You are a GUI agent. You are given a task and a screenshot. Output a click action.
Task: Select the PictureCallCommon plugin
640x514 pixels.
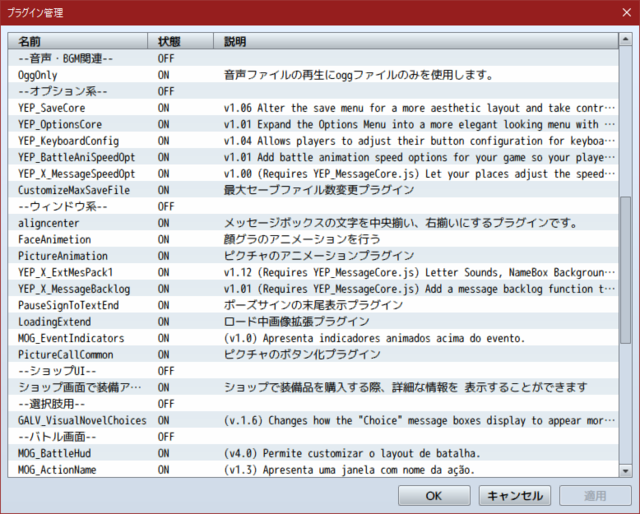point(313,354)
